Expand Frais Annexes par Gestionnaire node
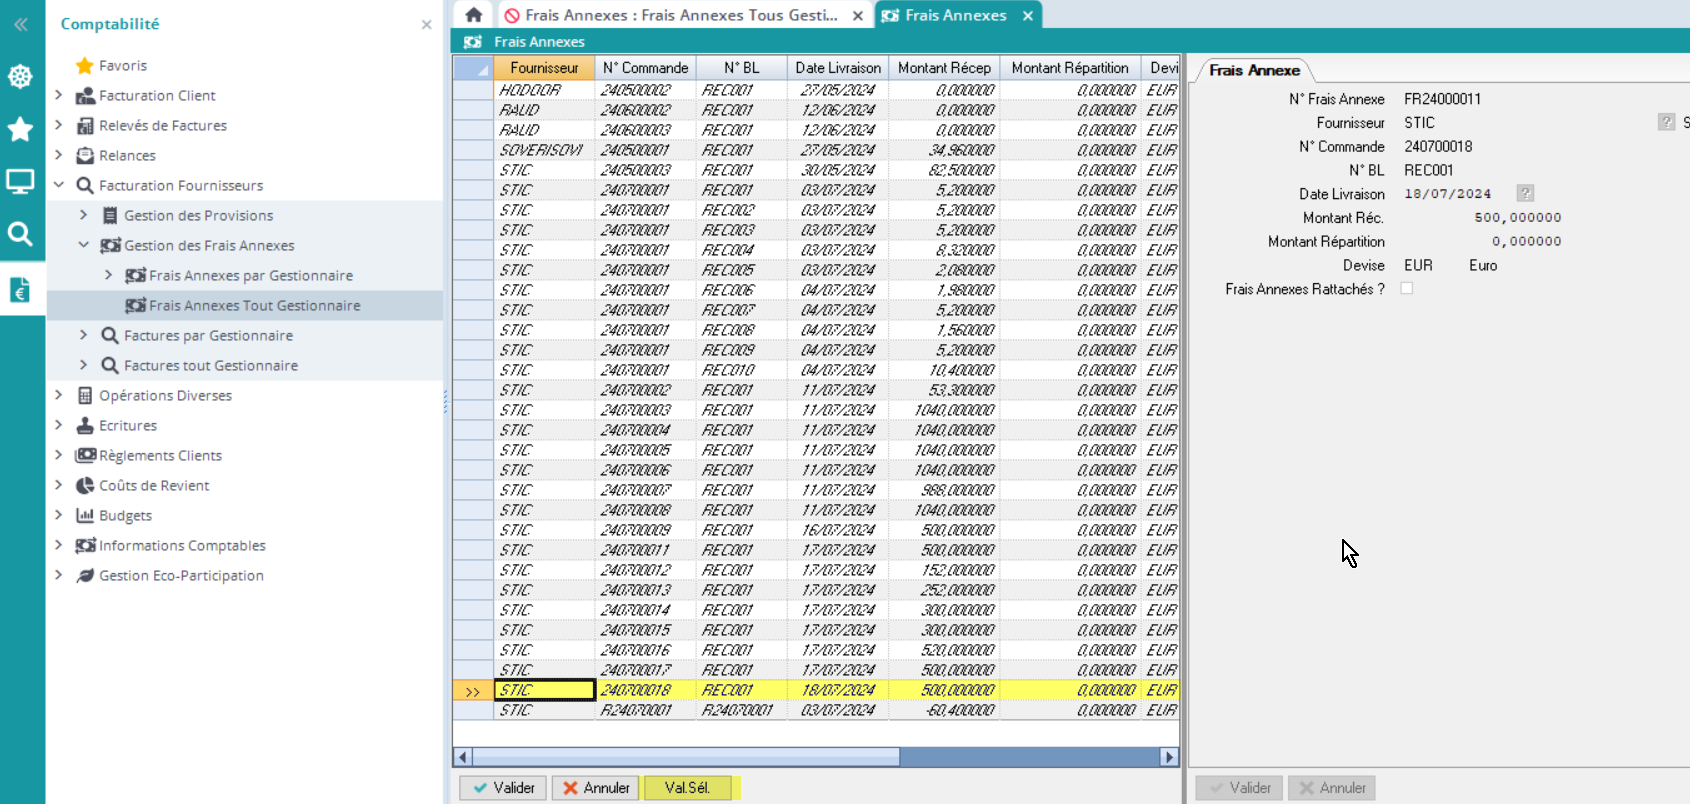 109,275
